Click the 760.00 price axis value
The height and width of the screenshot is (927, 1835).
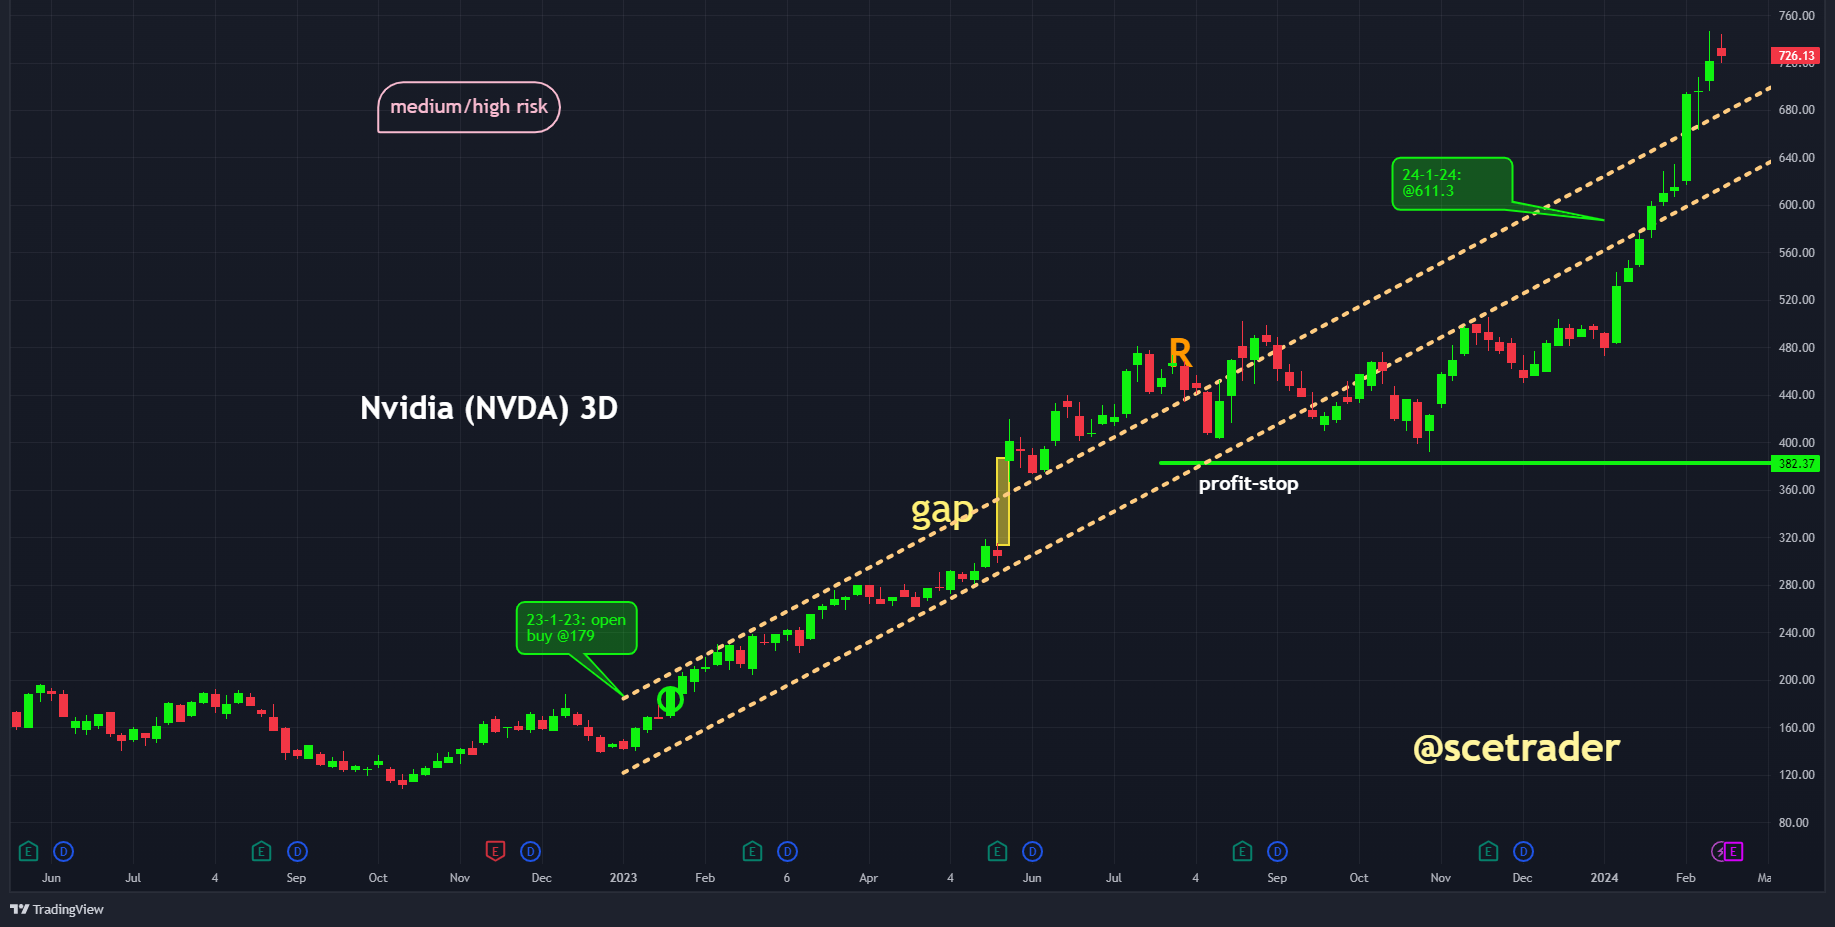(x=1797, y=16)
